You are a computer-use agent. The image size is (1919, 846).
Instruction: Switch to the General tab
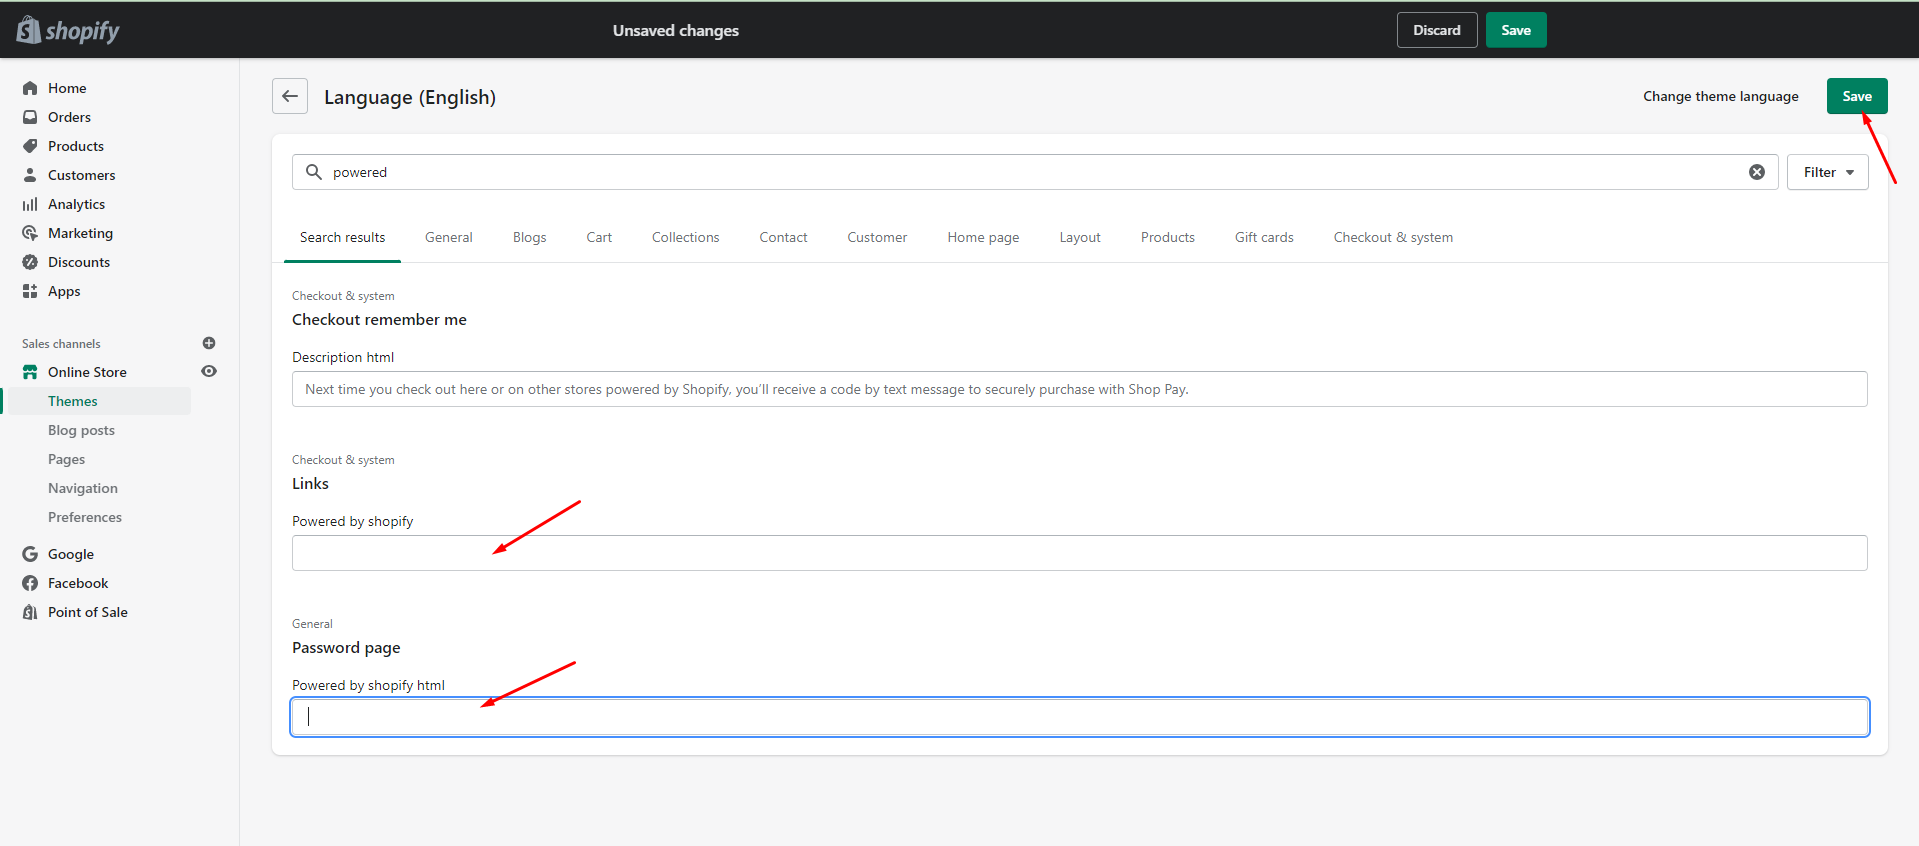pyautogui.click(x=449, y=237)
